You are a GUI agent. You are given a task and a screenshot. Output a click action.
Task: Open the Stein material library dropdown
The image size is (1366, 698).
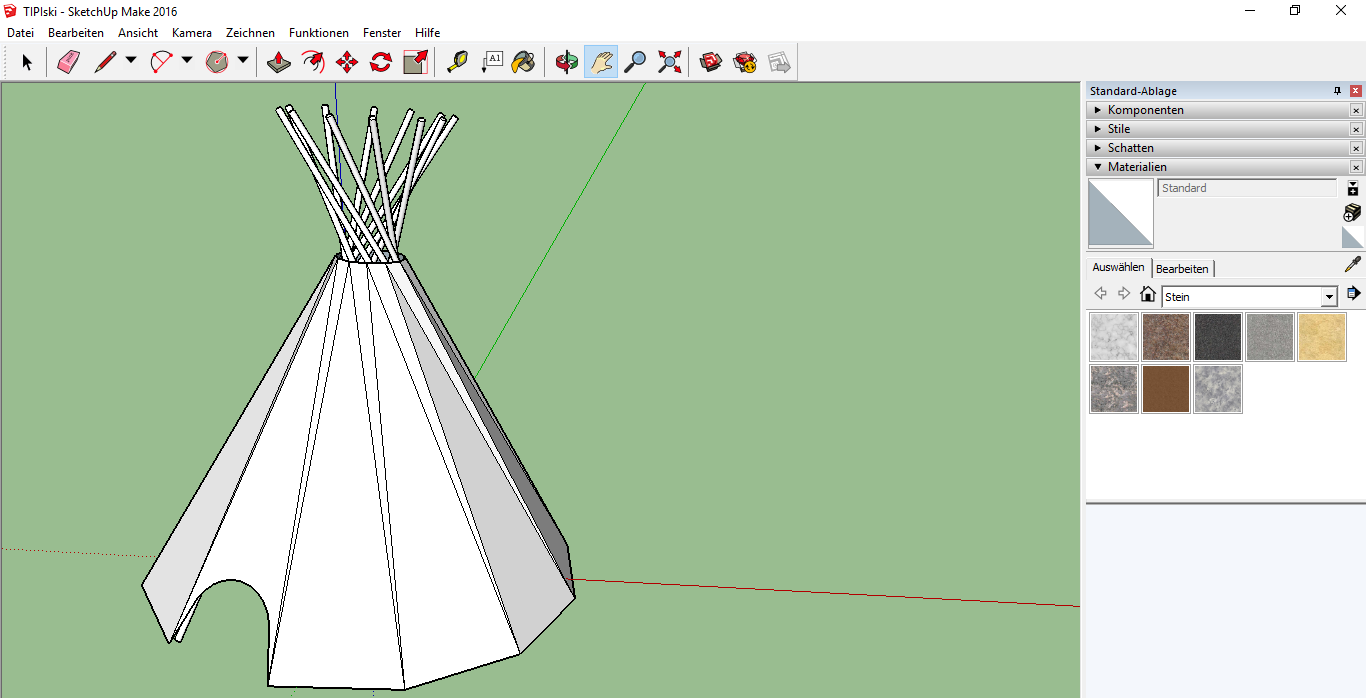(1329, 297)
